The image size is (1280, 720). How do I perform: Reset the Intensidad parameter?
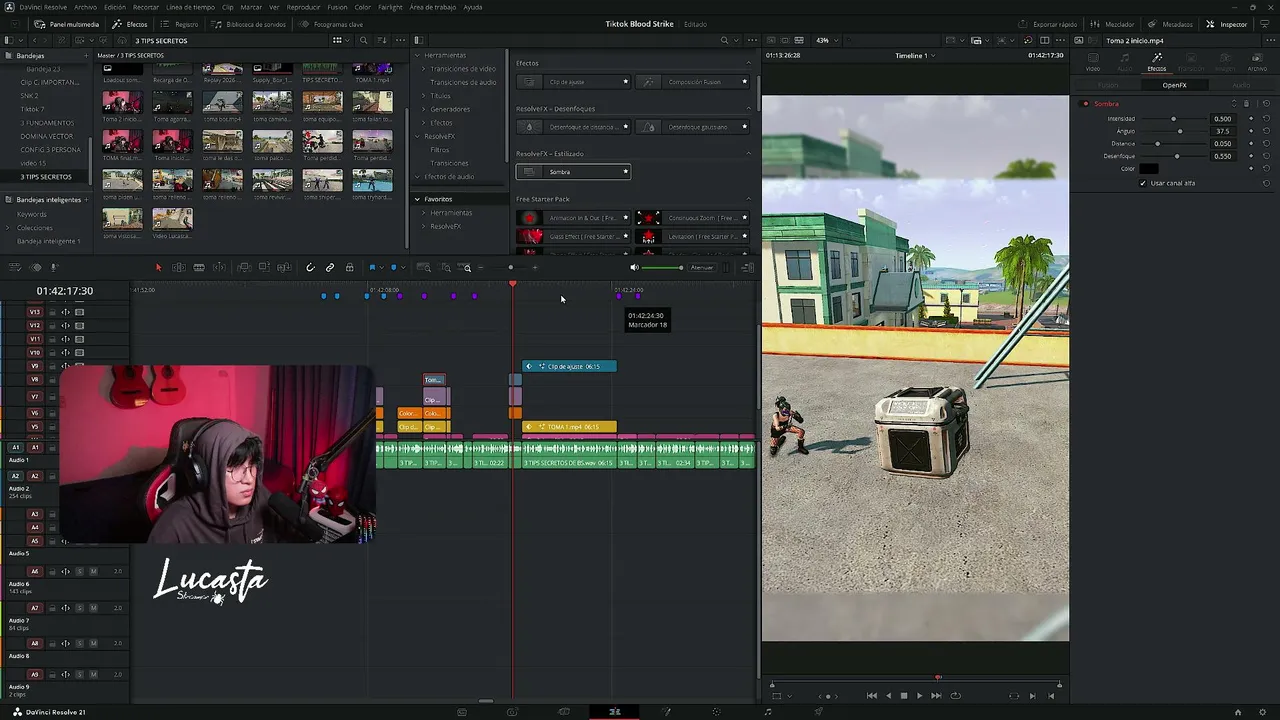[1266, 119]
